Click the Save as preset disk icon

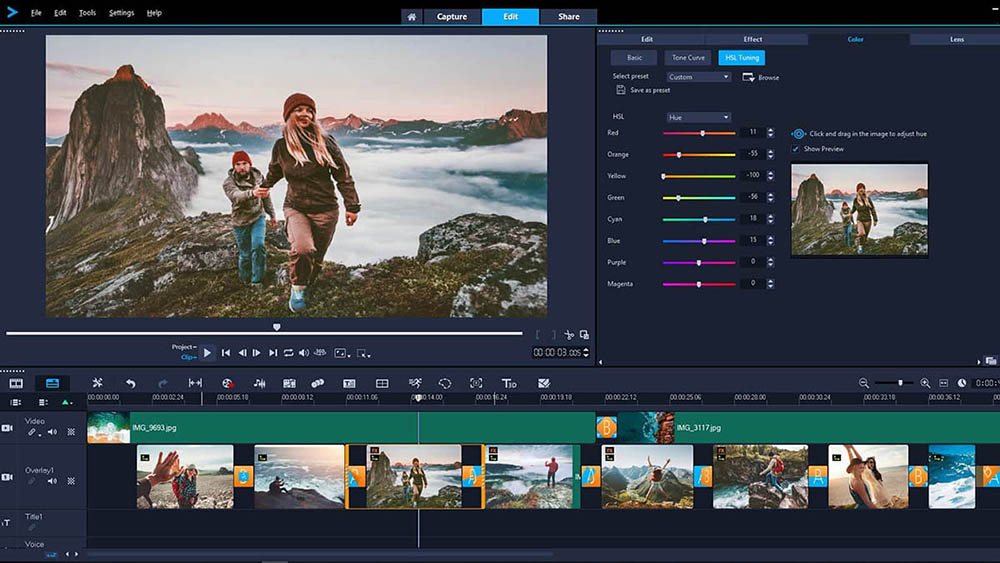621,90
